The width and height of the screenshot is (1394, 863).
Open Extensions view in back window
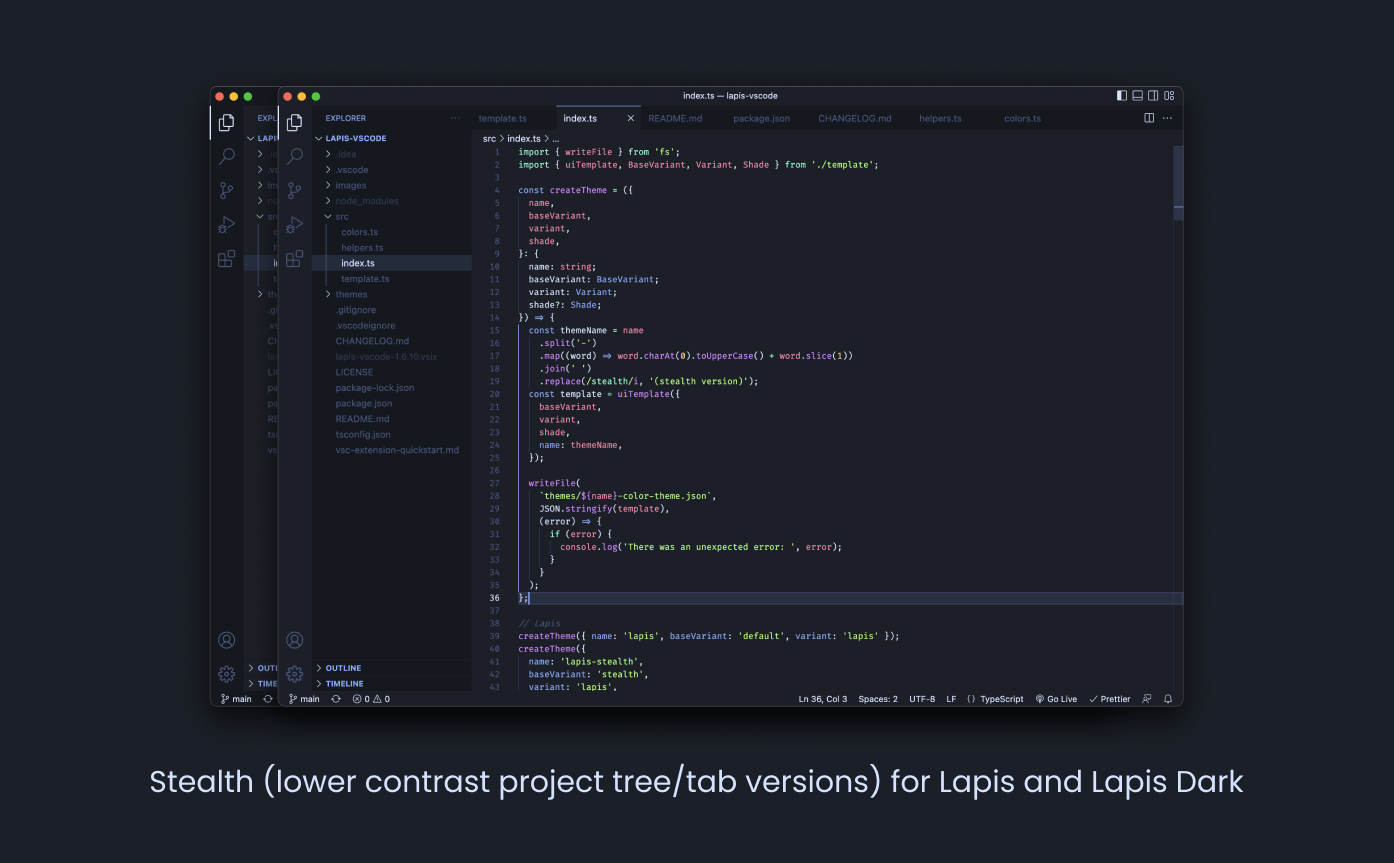(x=227, y=258)
